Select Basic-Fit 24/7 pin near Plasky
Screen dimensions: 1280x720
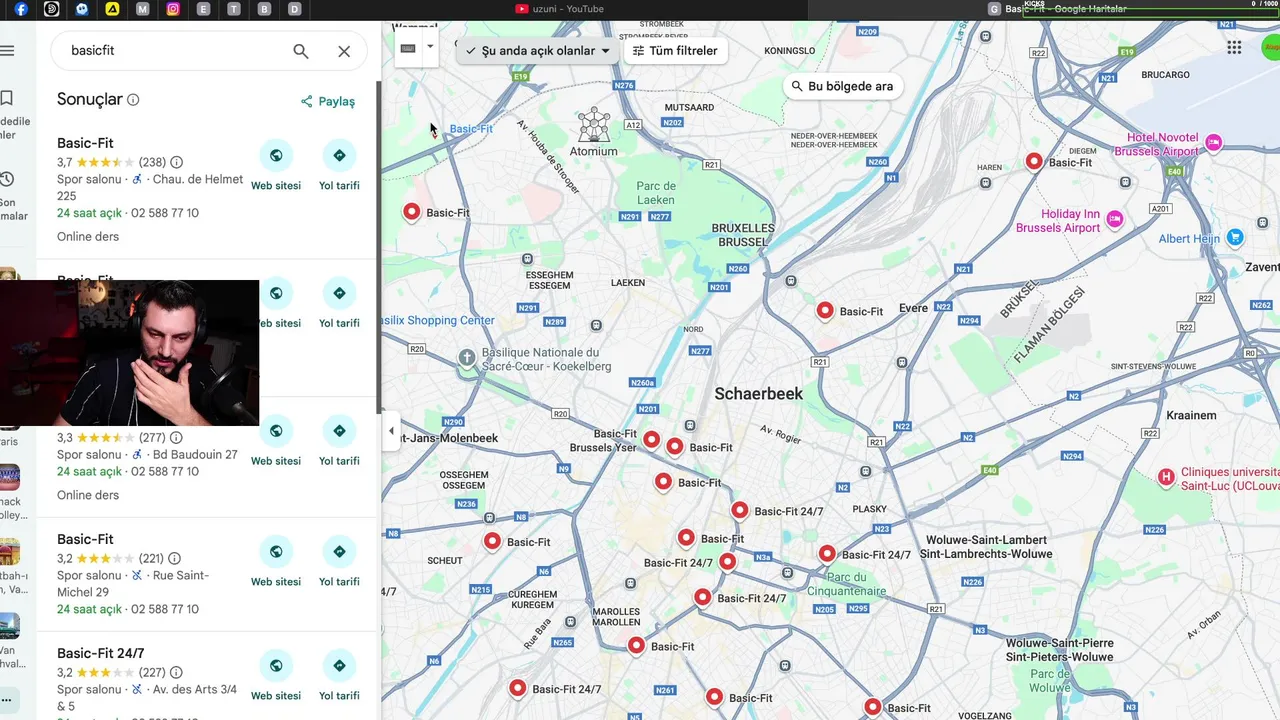740,511
